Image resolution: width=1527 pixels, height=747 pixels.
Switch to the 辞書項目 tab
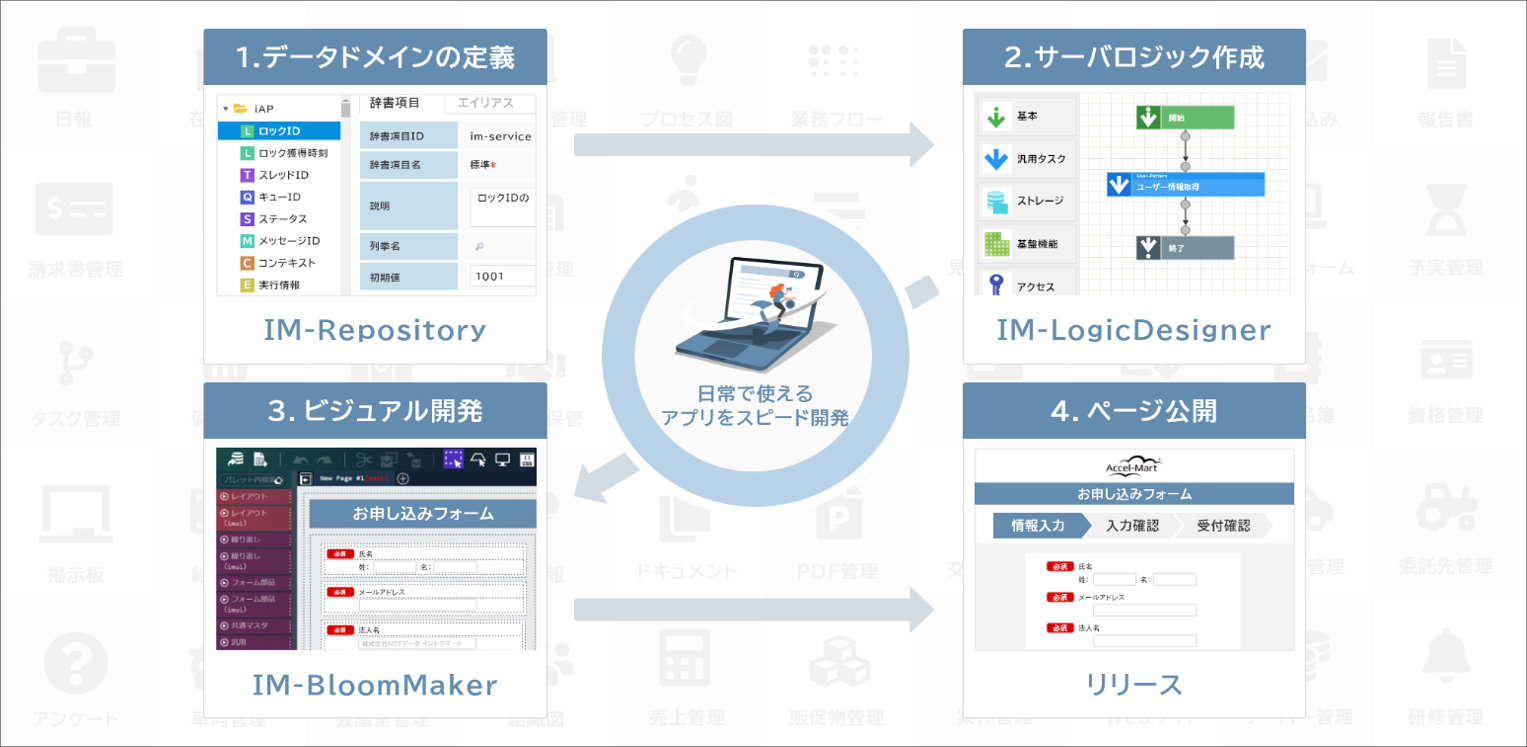pyautogui.click(x=394, y=103)
